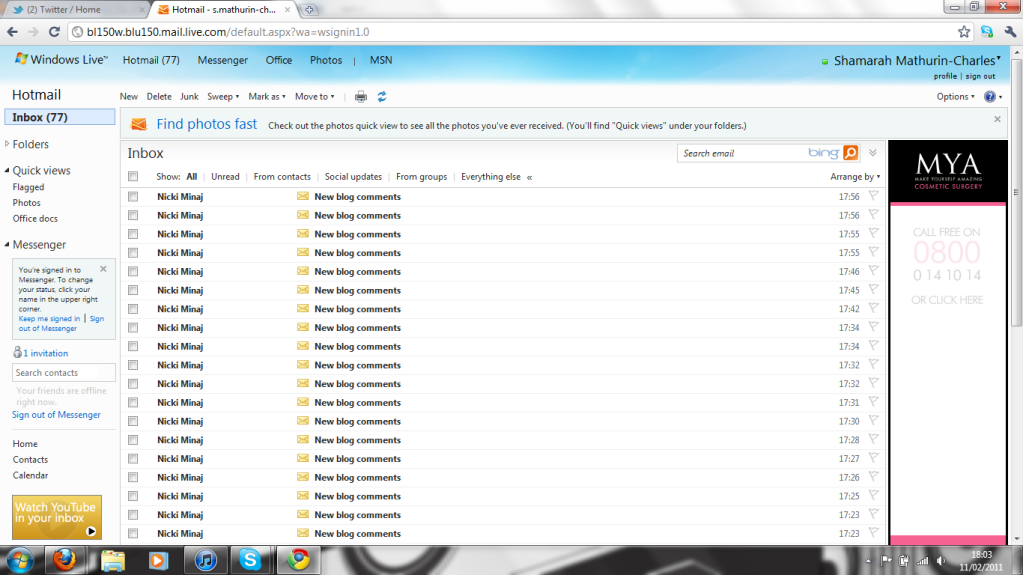Click the Windows Start button

pyautogui.click(x=20, y=560)
